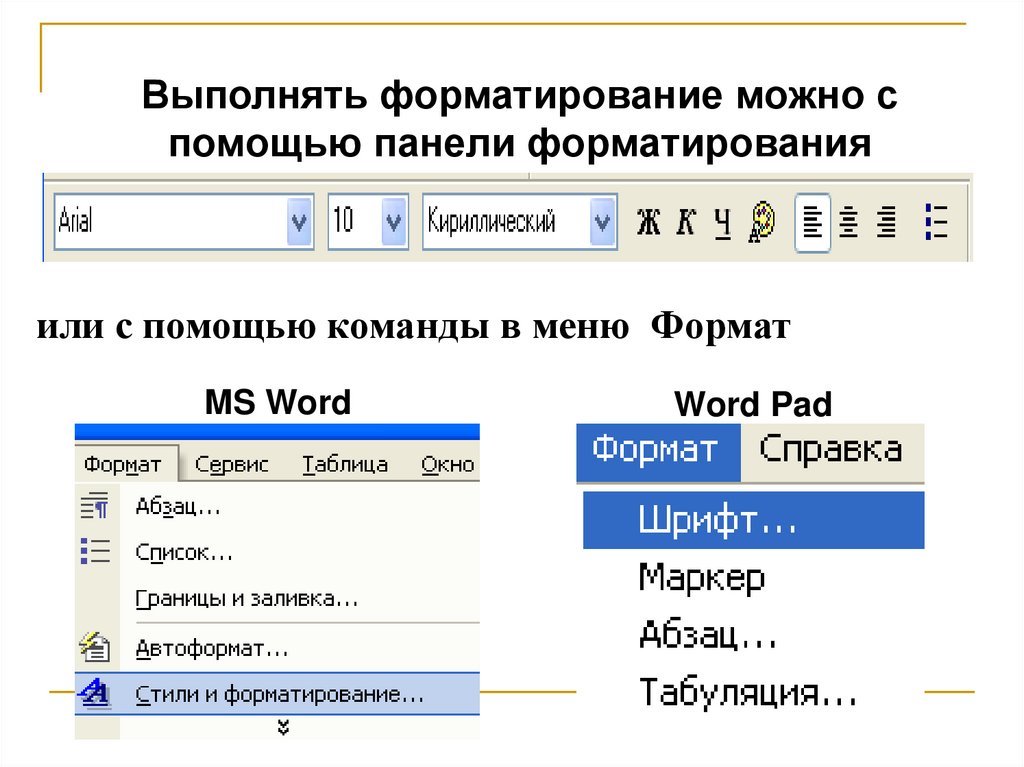Click the Список list icon in Word menu
1024x767 pixels.
95,552
